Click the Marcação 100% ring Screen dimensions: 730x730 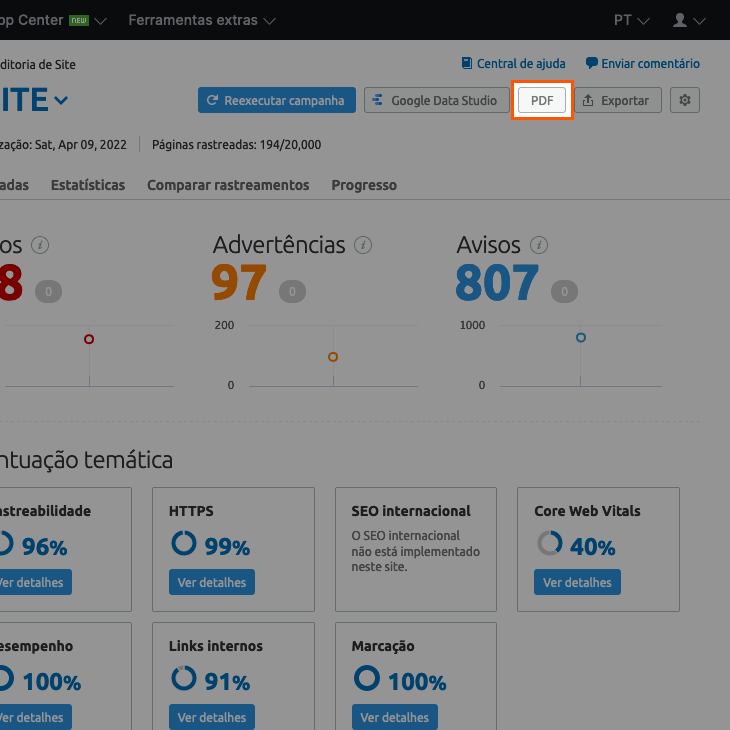tap(367, 678)
